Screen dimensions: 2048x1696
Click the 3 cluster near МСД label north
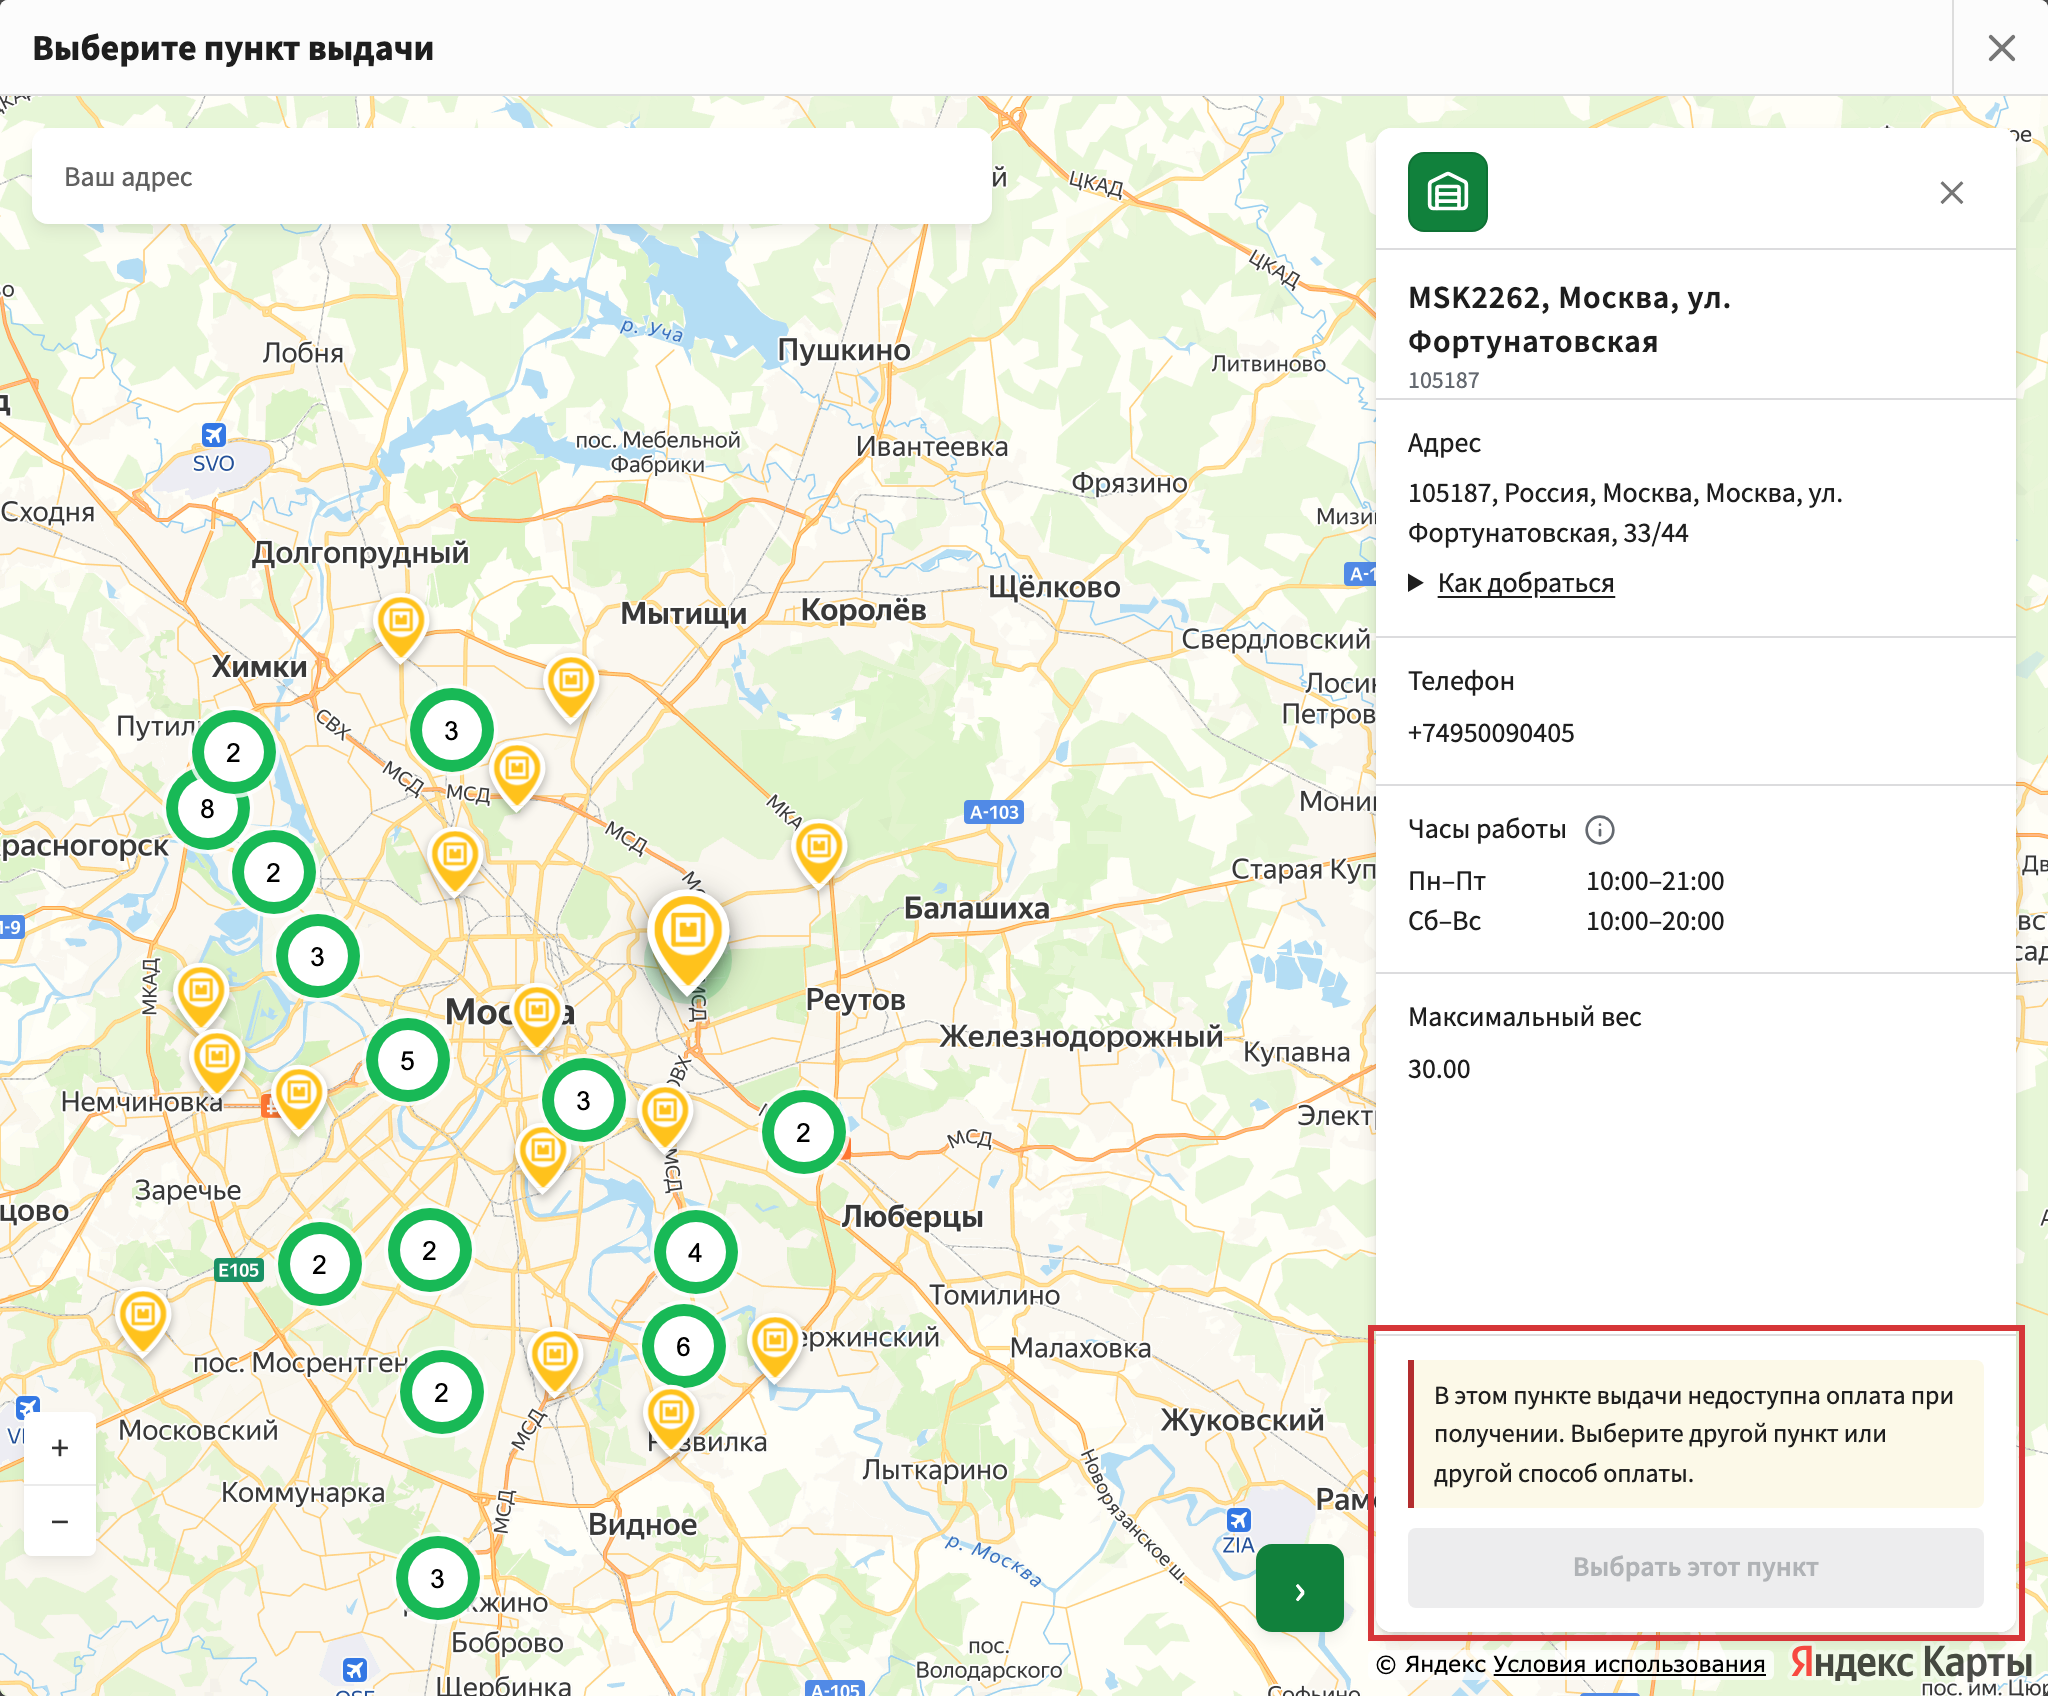coord(451,730)
